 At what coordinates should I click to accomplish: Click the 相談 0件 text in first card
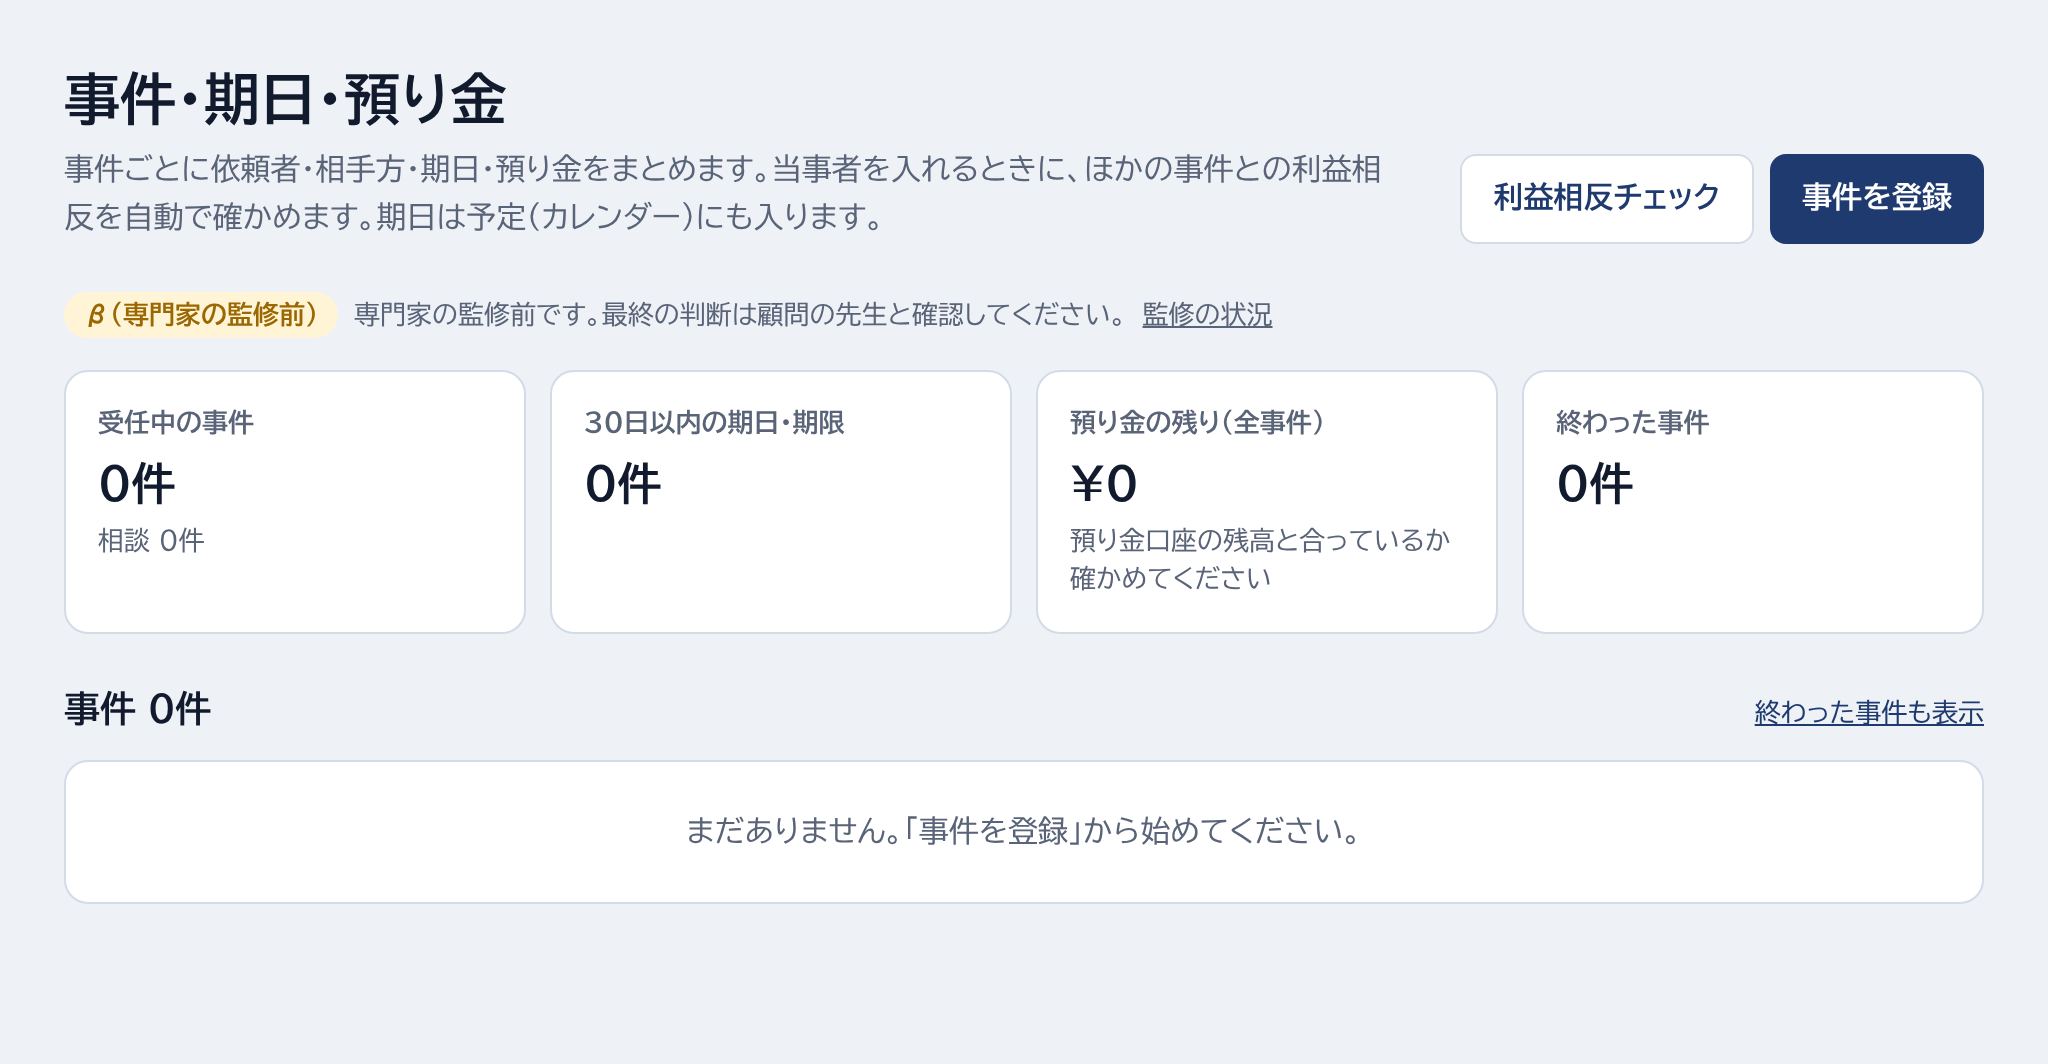tap(151, 541)
